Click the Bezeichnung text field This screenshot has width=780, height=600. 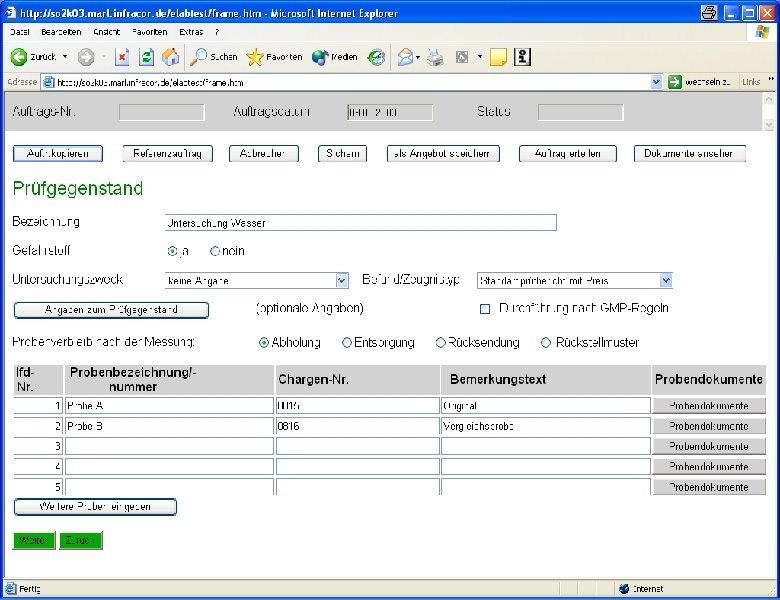point(361,223)
